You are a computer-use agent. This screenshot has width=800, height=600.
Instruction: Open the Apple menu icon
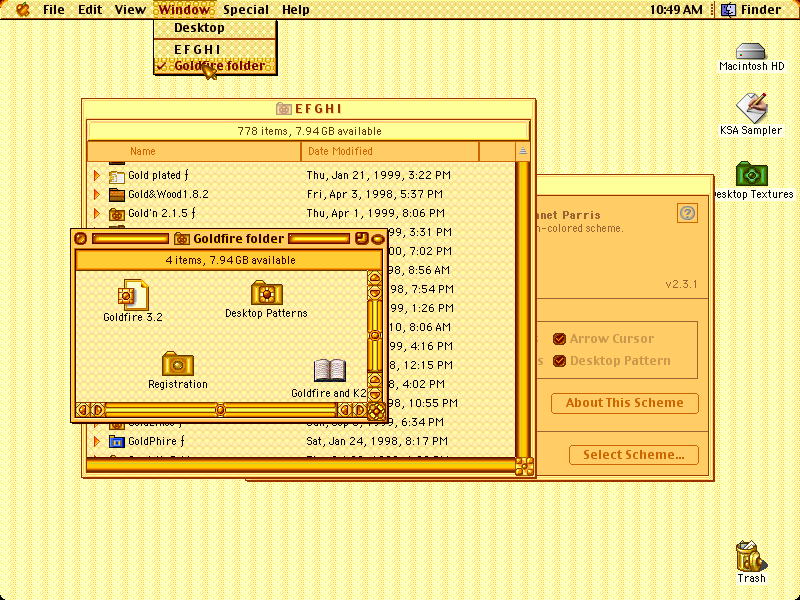tap(22, 9)
